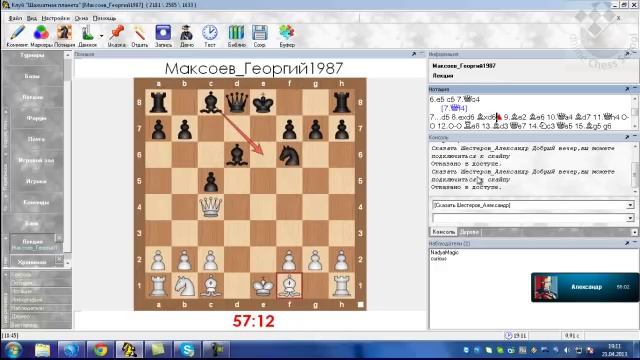This screenshot has height=360, width=640.
Task: Click the black bishop on d6
Action: (237, 155)
